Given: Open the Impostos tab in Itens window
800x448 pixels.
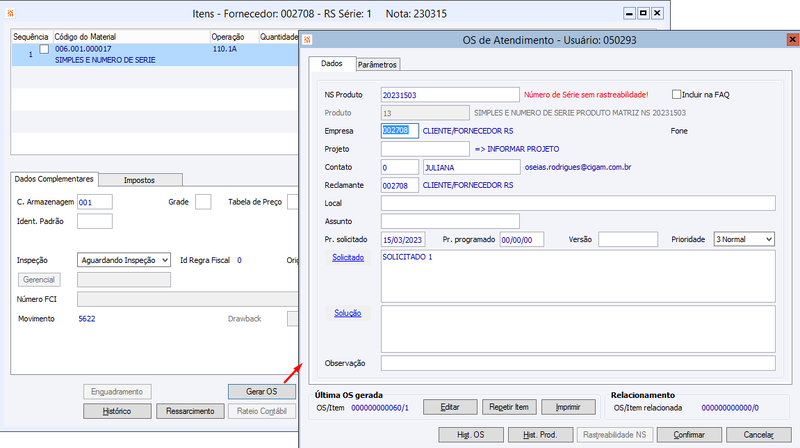Looking at the screenshot, I should (x=139, y=180).
